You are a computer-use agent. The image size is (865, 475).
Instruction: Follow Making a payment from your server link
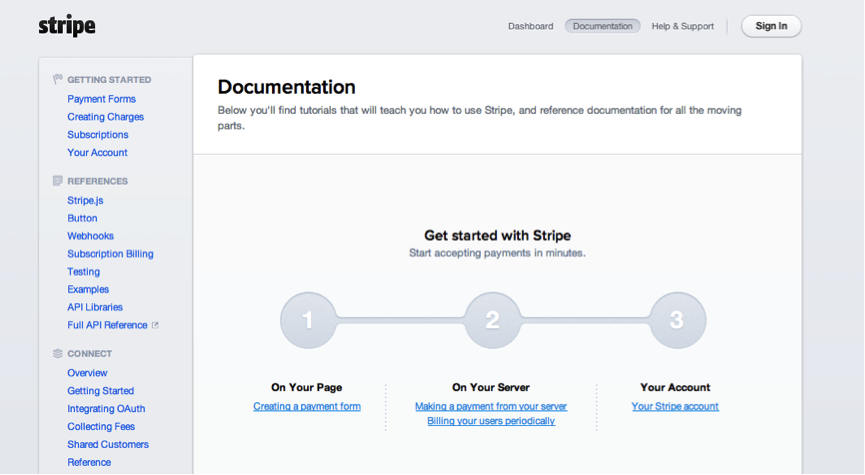coord(491,407)
